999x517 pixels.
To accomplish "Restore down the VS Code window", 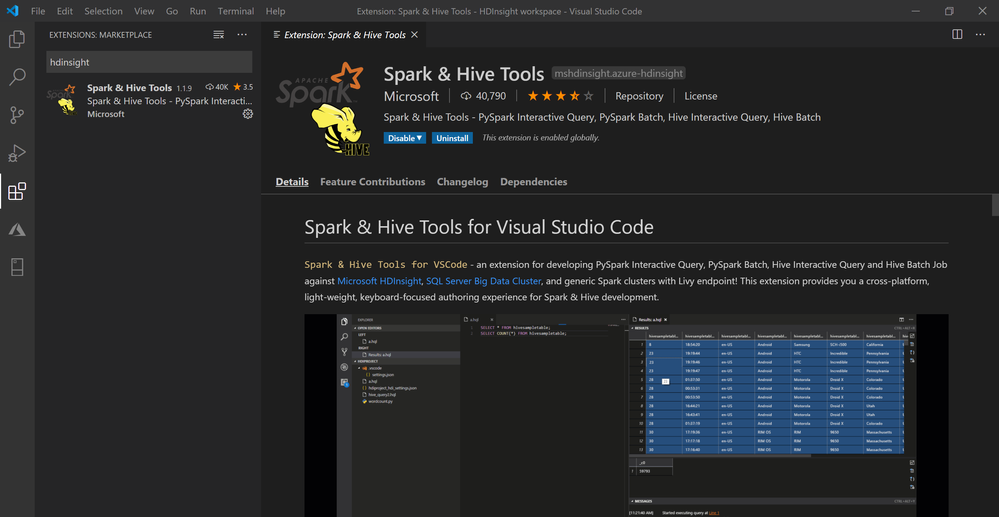I will (x=949, y=11).
